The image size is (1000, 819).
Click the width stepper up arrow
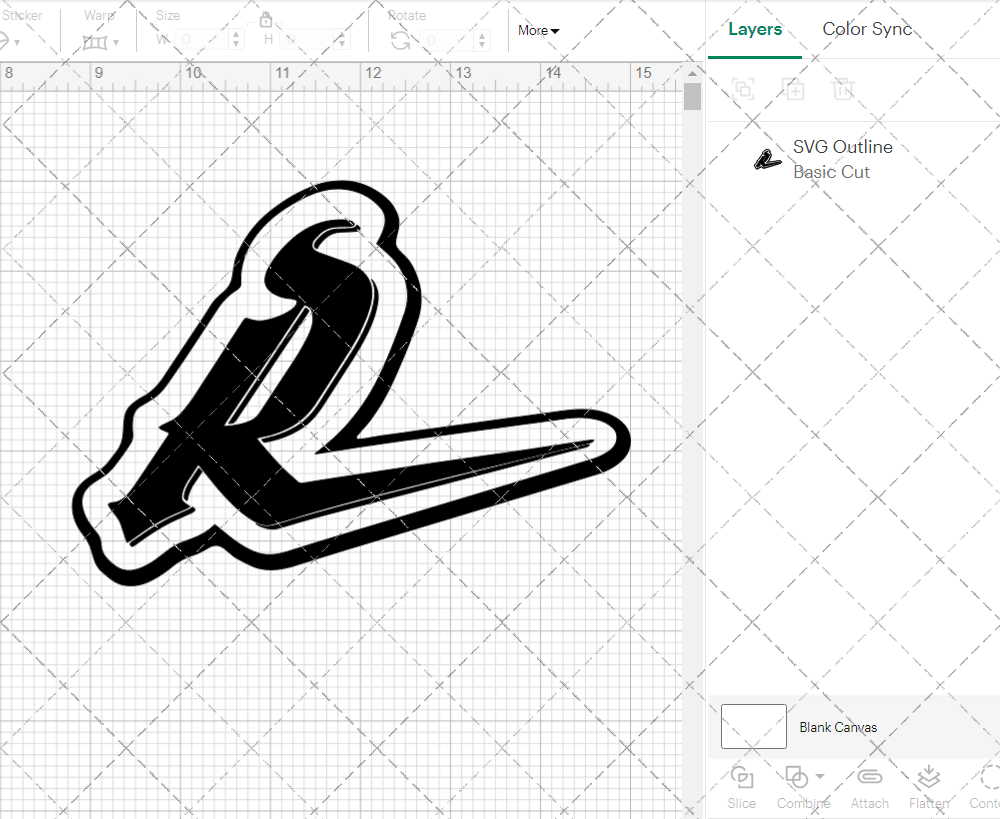pyautogui.click(x=236, y=34)
